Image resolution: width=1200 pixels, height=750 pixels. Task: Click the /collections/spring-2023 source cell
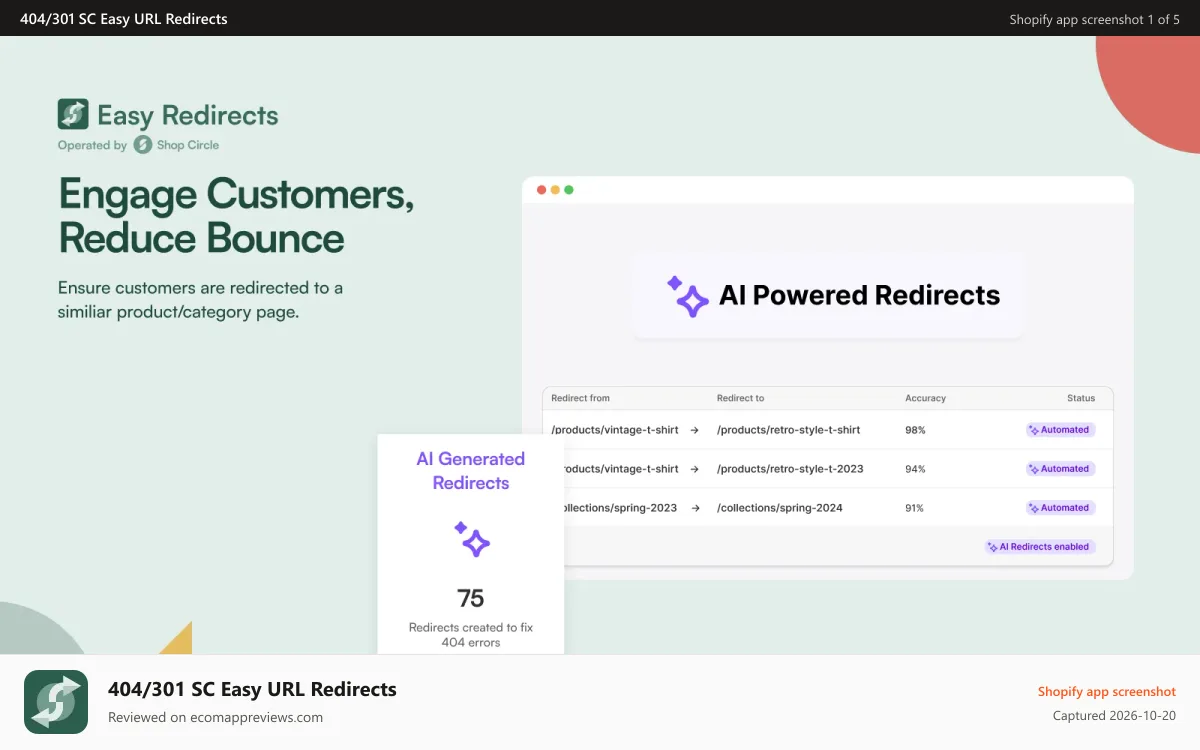point(620,508)
